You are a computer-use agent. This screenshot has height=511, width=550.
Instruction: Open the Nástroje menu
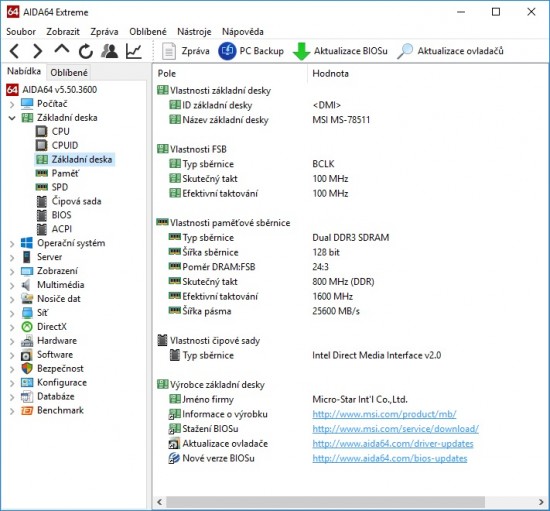(x=194, y=32)
